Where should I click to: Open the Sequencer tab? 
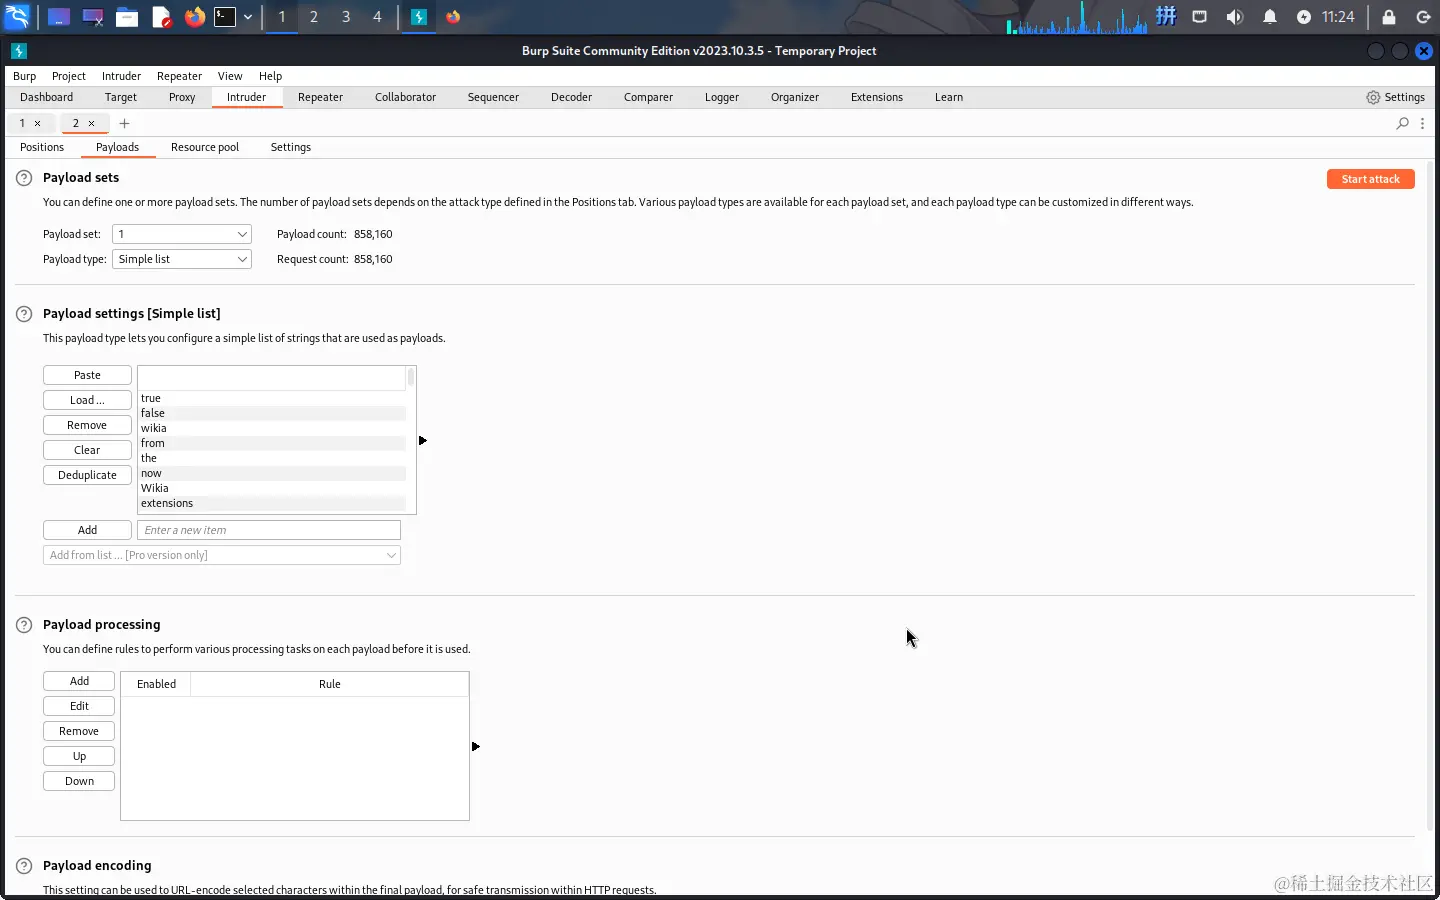(493, 97)
